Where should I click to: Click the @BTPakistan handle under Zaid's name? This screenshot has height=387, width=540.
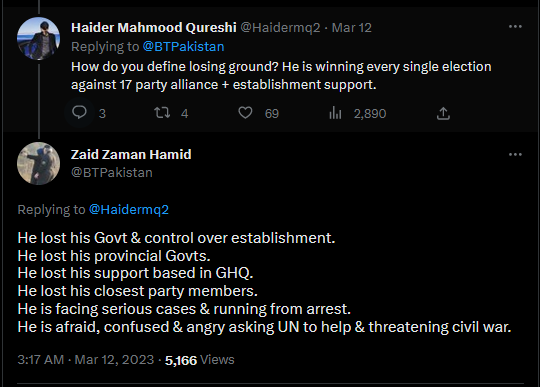pos(112,172)
